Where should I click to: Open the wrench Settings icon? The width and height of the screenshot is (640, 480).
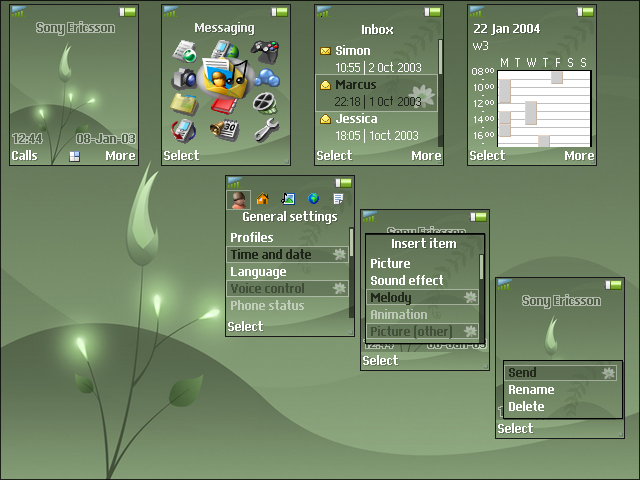pos(267,130)
